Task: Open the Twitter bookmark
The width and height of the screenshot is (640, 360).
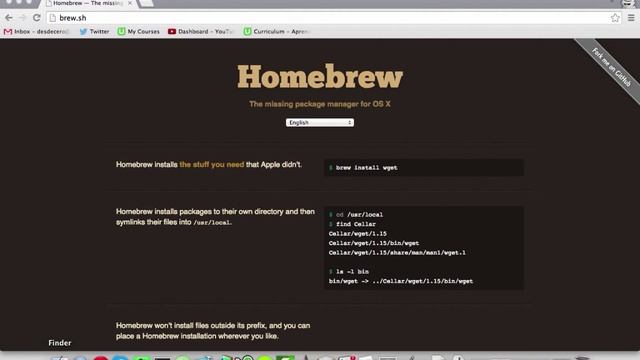Action: click(94, 31)
